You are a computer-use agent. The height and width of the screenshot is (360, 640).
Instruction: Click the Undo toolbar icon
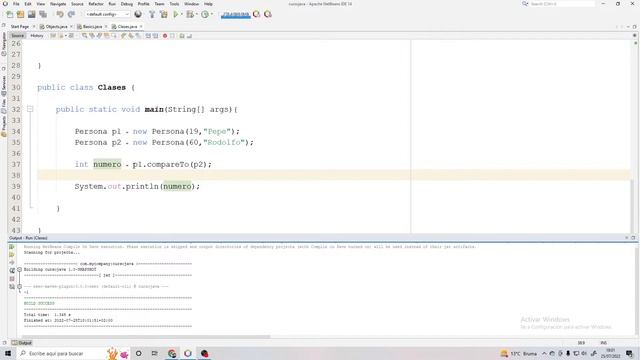click(x=60, y=14)
